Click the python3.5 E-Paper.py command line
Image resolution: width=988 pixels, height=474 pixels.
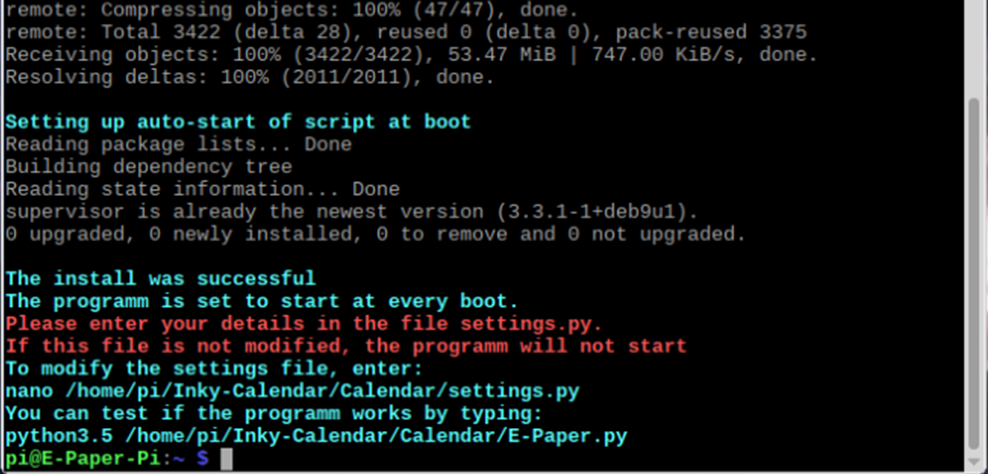316,436
